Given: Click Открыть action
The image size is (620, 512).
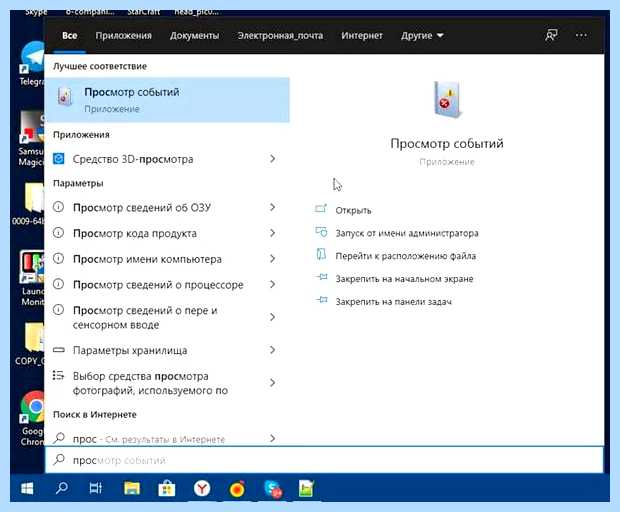Looking at the screenshot, I should tap(353, 210).
